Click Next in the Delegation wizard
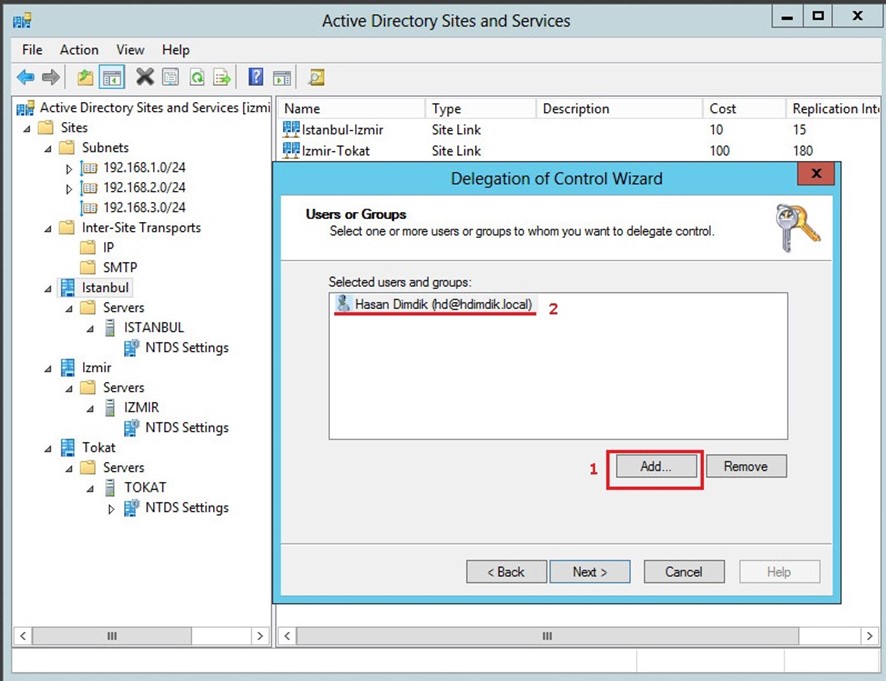Viewport: 886px width, 681px height. 590,572
